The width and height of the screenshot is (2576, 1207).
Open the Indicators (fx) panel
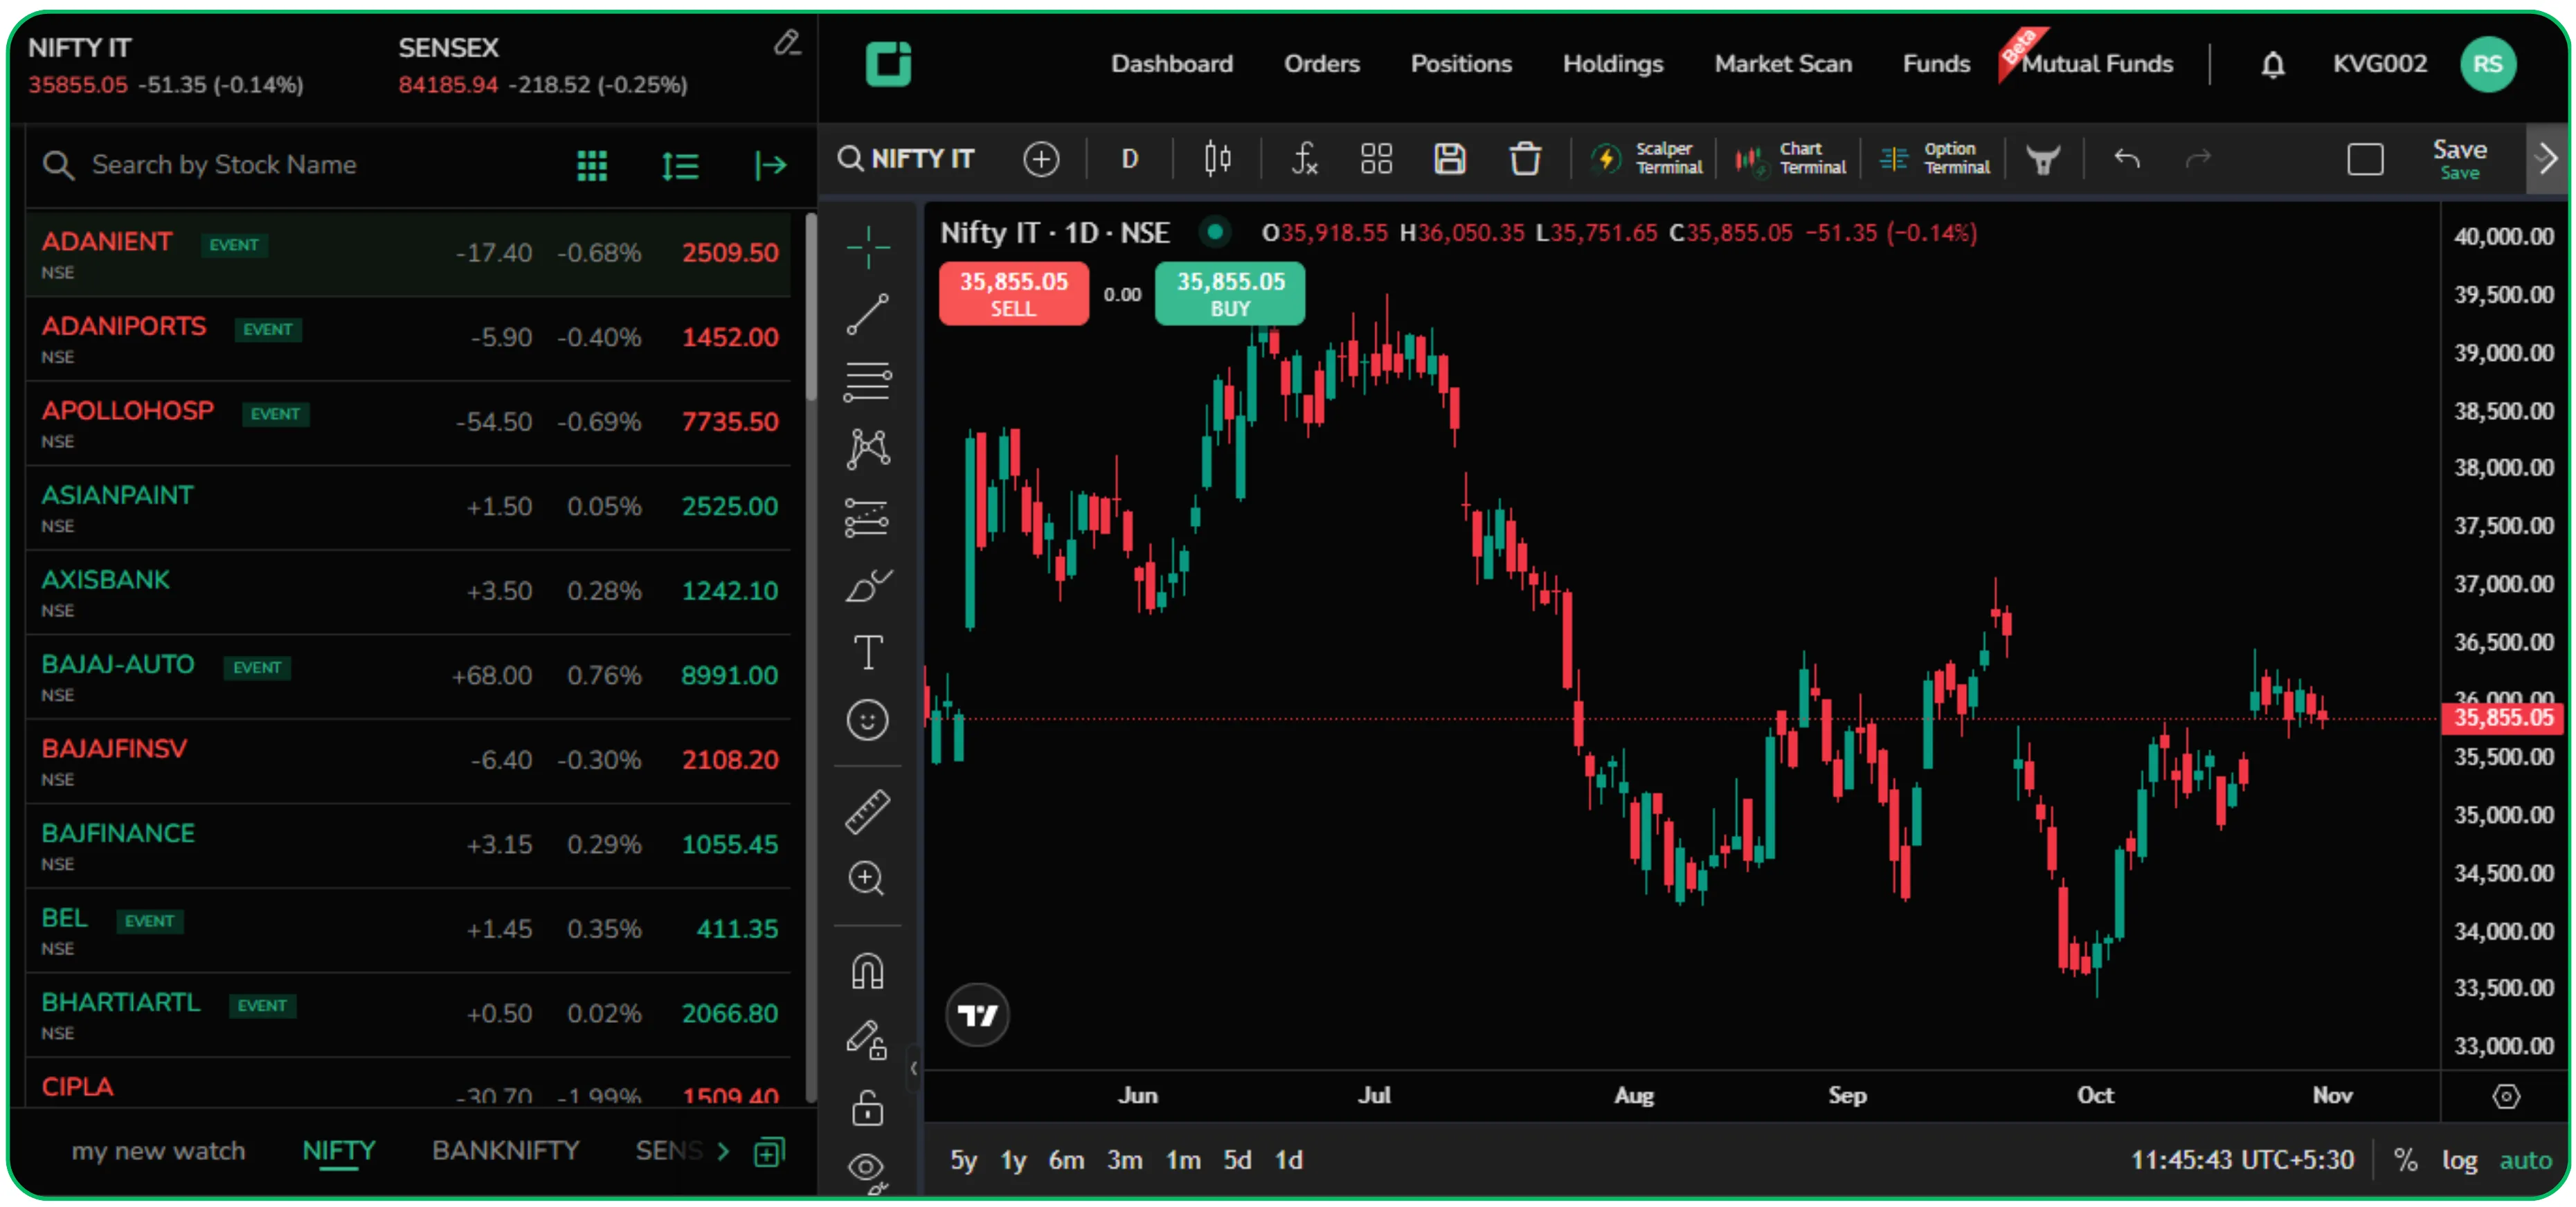click(1305, 158)
